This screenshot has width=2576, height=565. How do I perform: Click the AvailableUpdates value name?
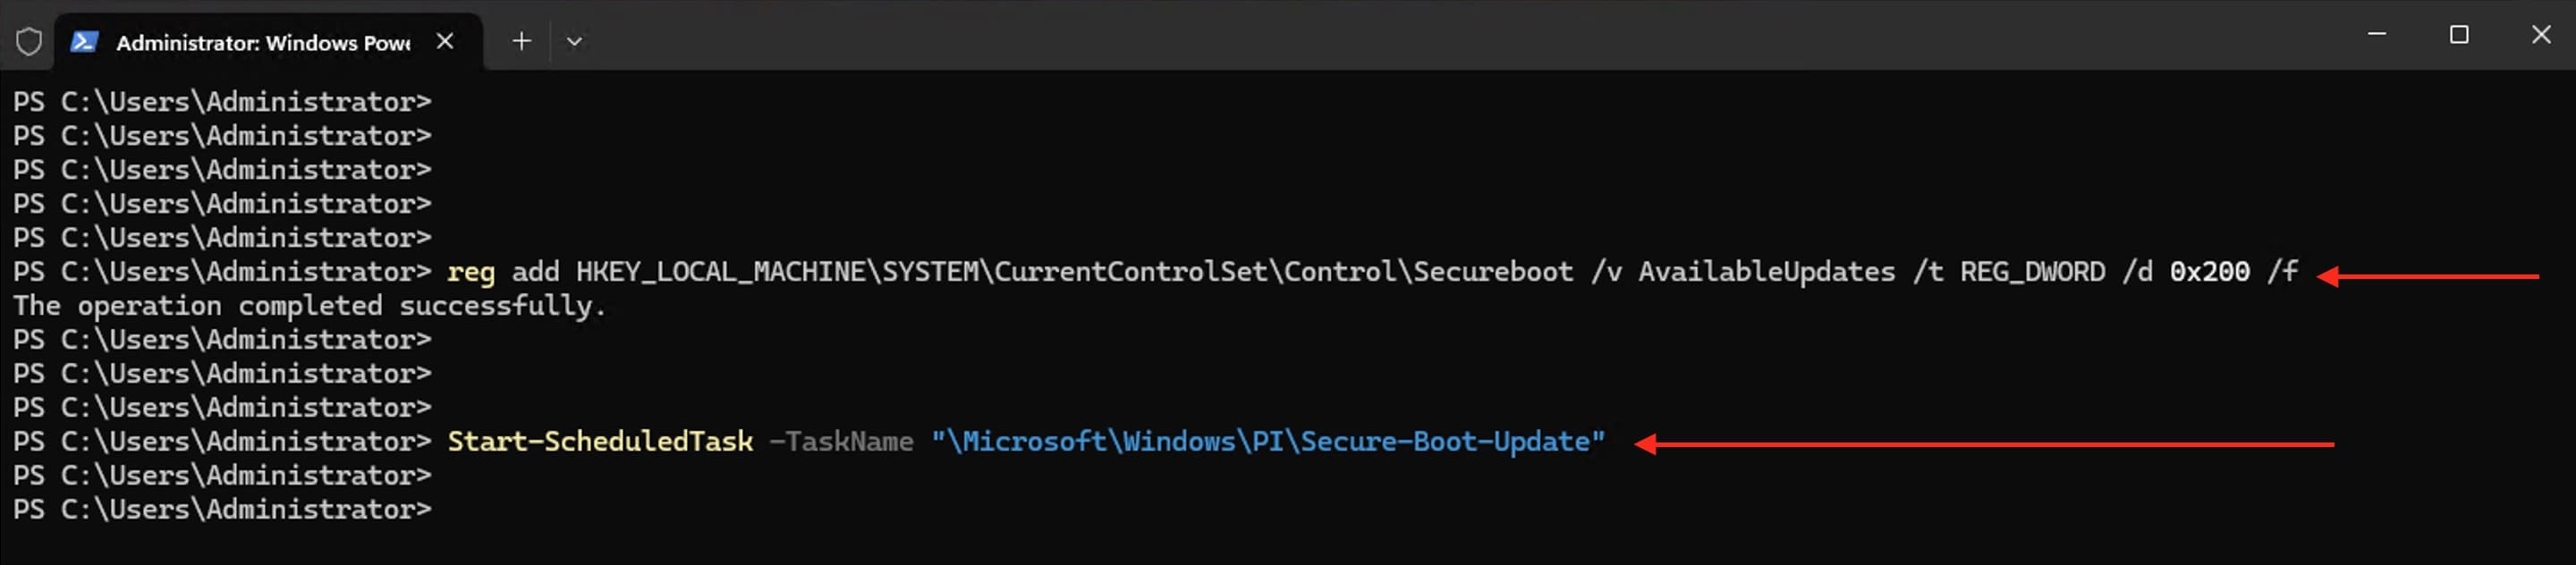click(1765, 272)
